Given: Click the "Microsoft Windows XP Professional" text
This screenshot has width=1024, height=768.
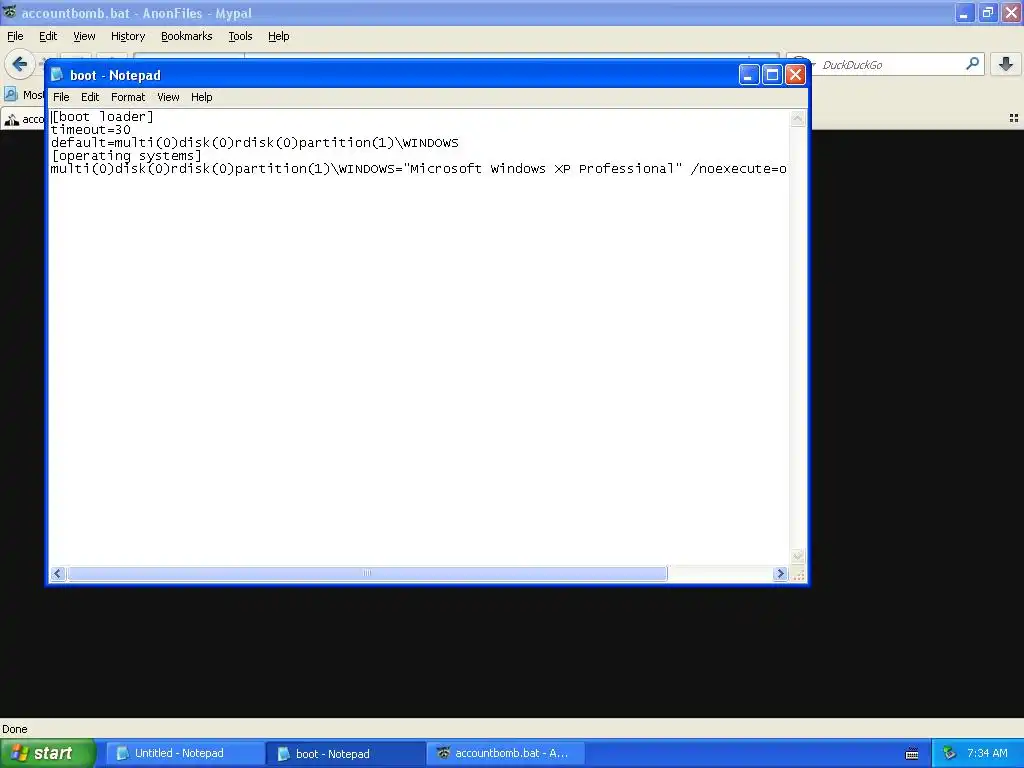Looking at the screenshot, I should tap(543, 168).
